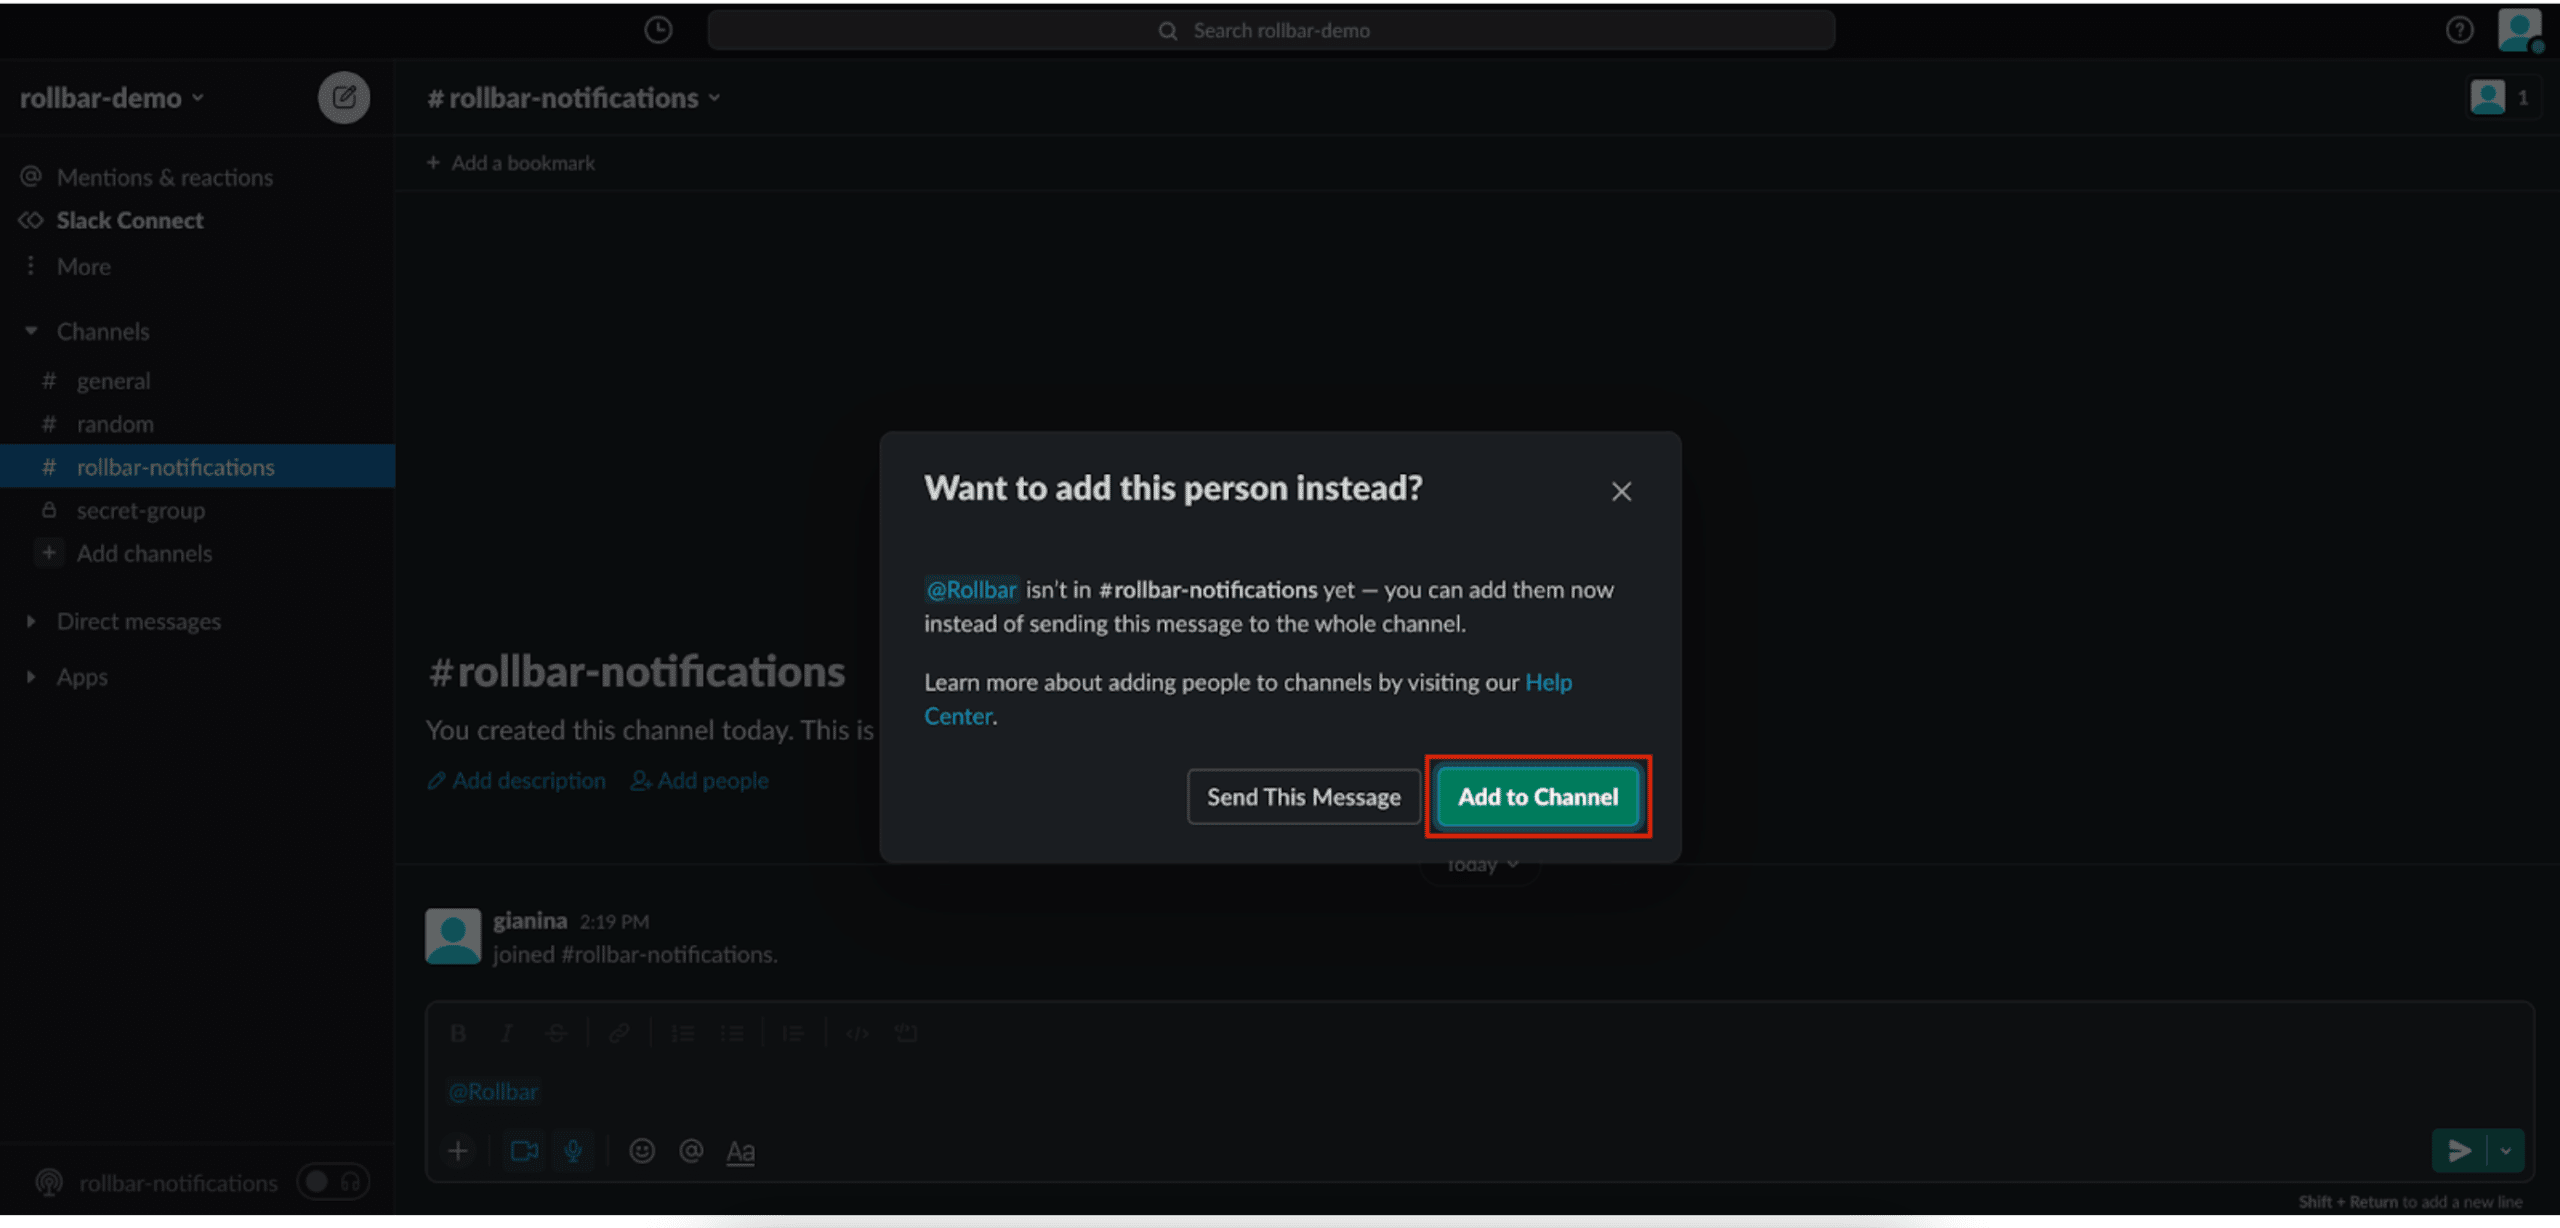Record an audio clip microphone icon

click(573, 1151)
